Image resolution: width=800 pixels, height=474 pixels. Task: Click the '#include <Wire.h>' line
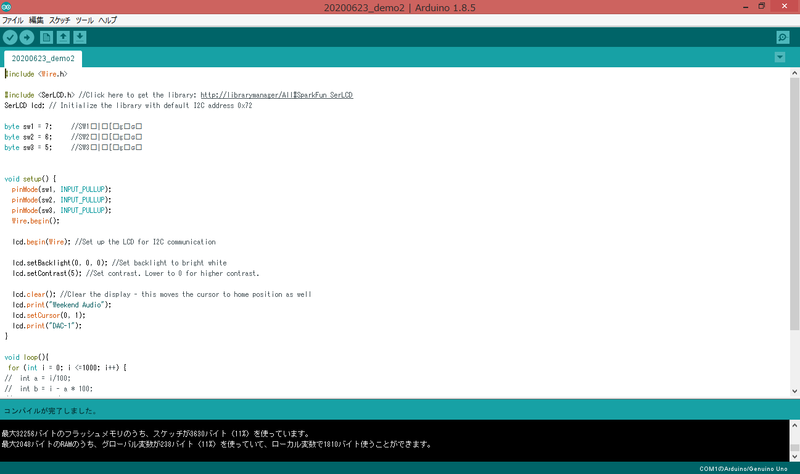pyautogui.click(x=36, y=74)
